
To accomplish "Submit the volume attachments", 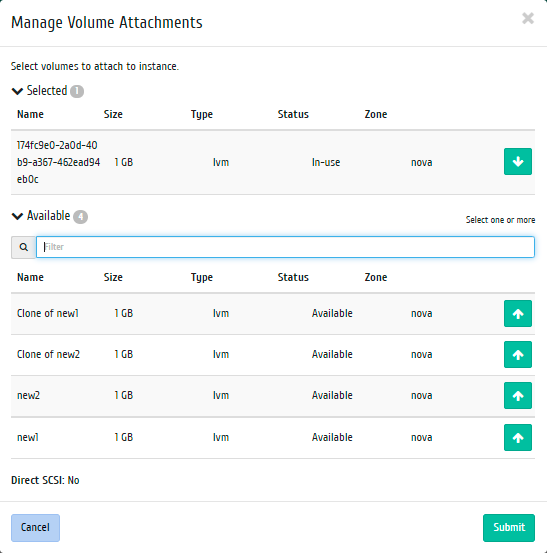I will (509, 528).
